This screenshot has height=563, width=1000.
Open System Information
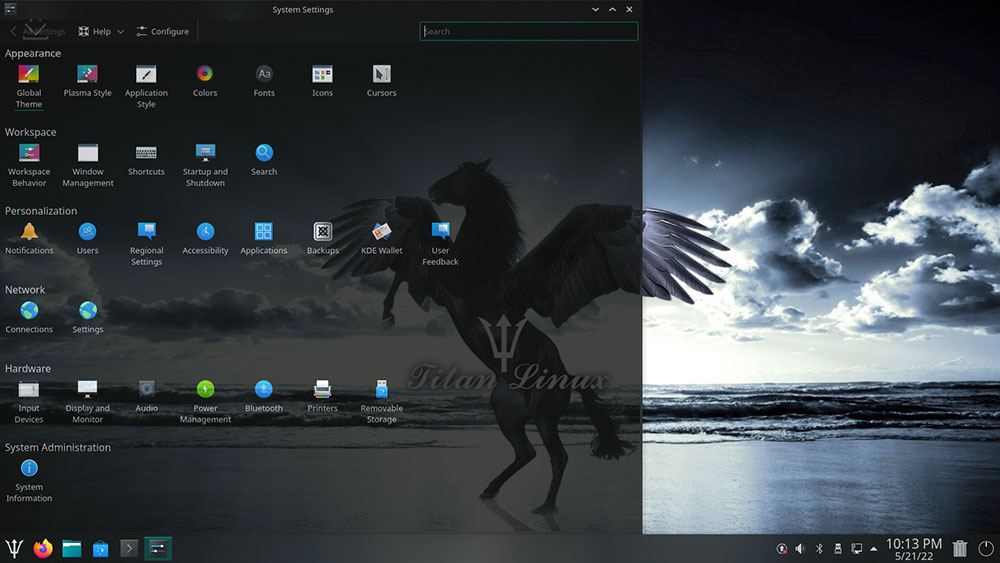pos(29,469)
